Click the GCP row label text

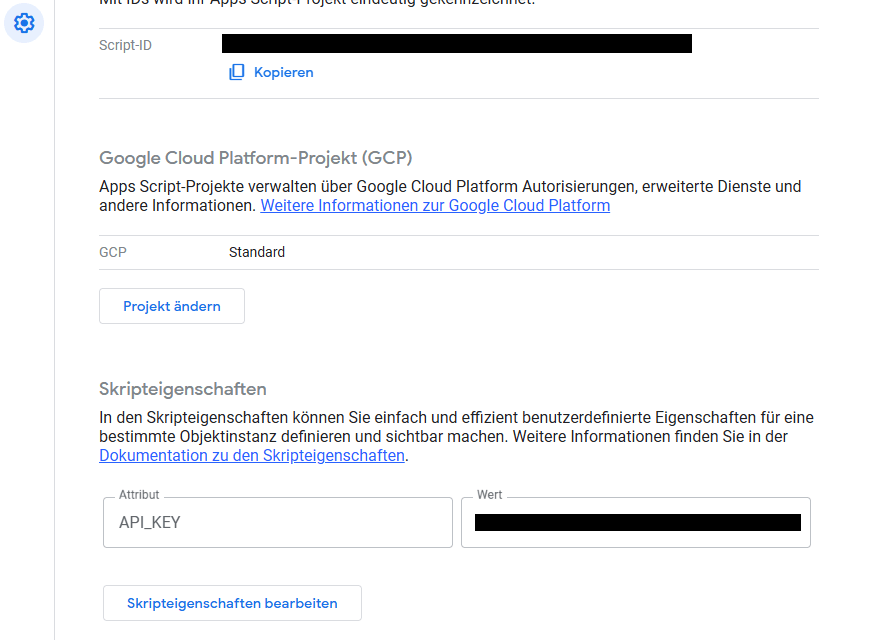pyautogui.click(x=111, y=252)
